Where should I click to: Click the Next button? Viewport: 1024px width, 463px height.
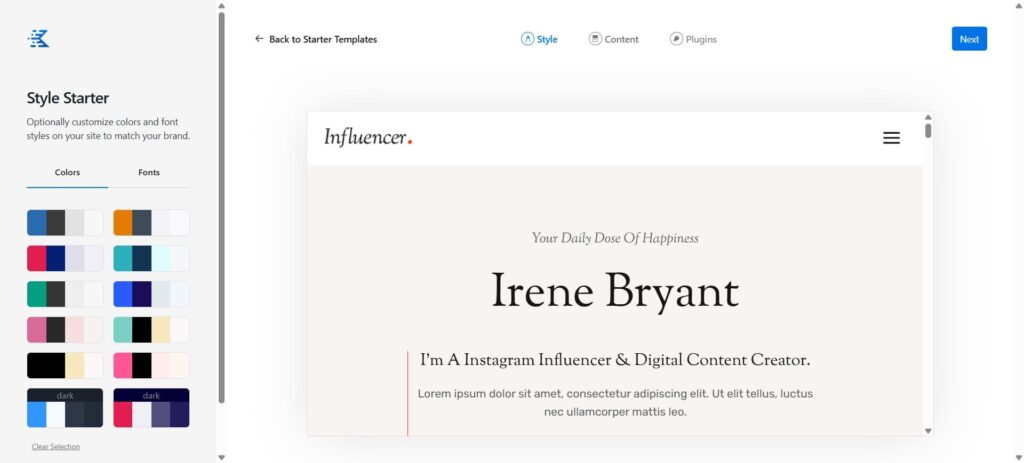(969, 39)
